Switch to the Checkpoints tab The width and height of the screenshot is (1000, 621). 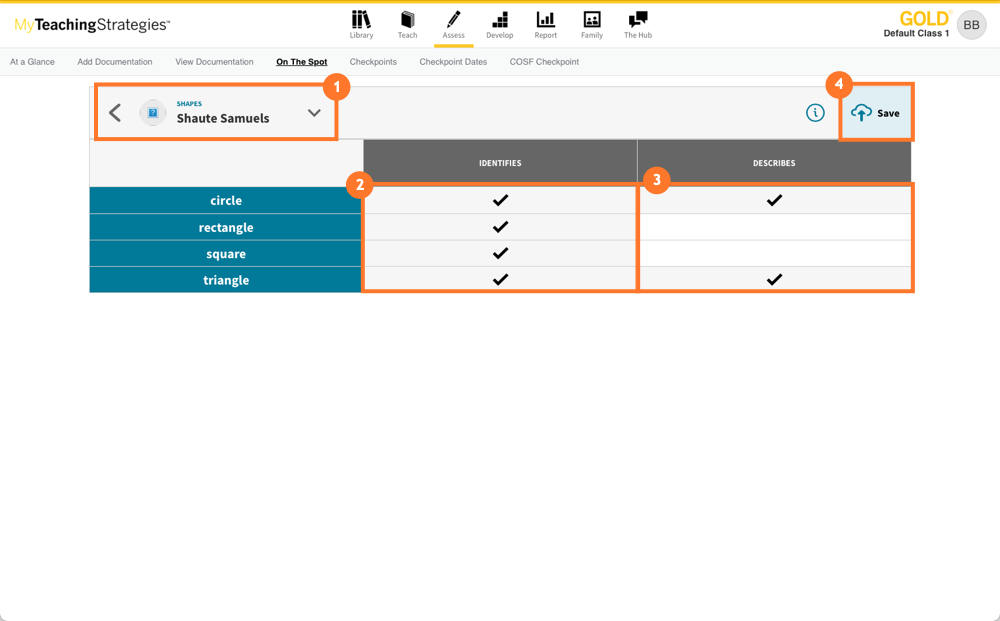click(x=373, y=62)
